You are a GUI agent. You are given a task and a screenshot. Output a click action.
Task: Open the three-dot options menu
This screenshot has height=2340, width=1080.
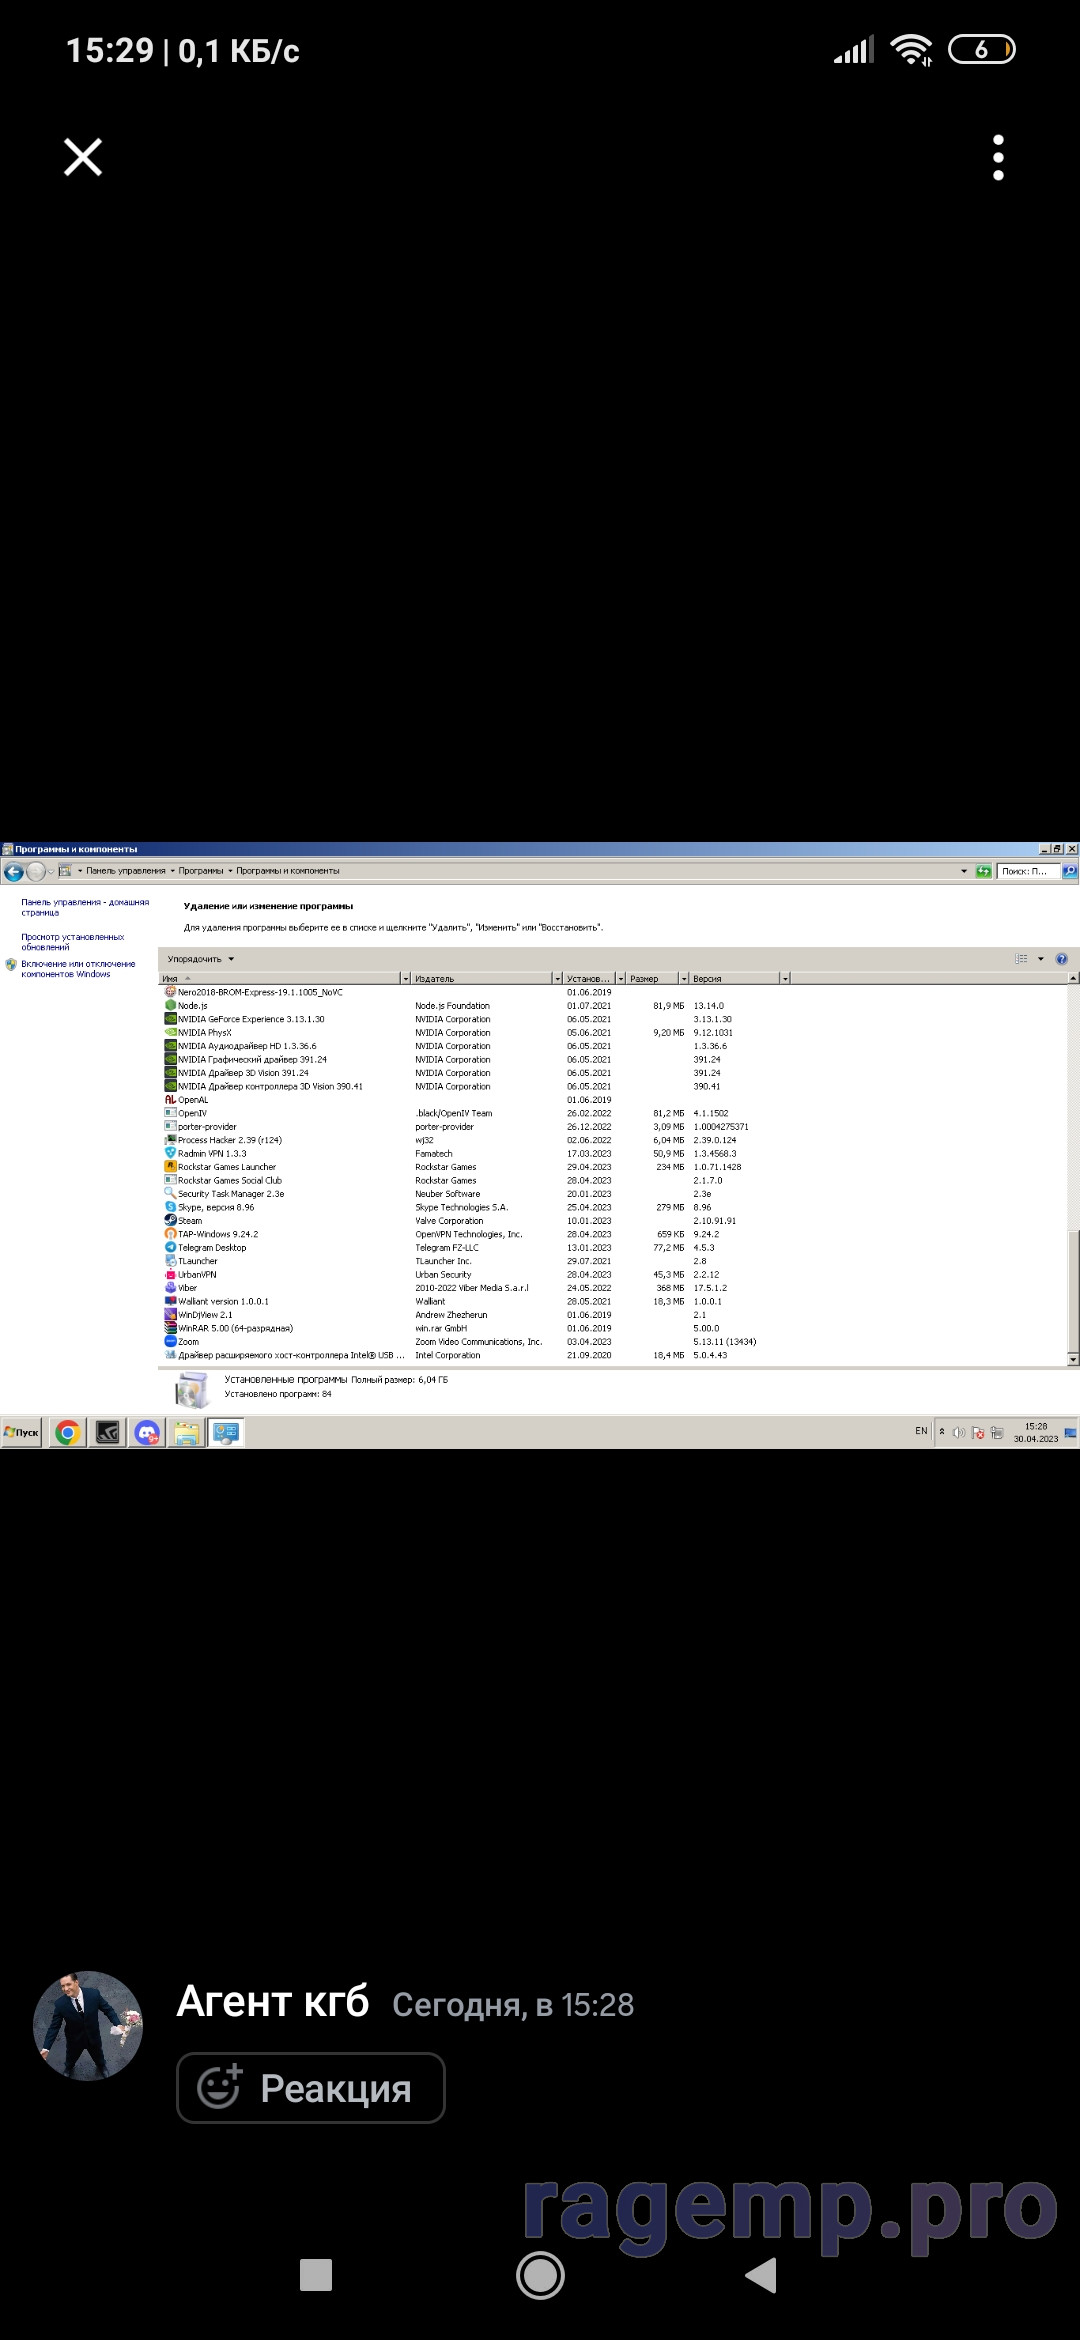(x=998, y=158)
